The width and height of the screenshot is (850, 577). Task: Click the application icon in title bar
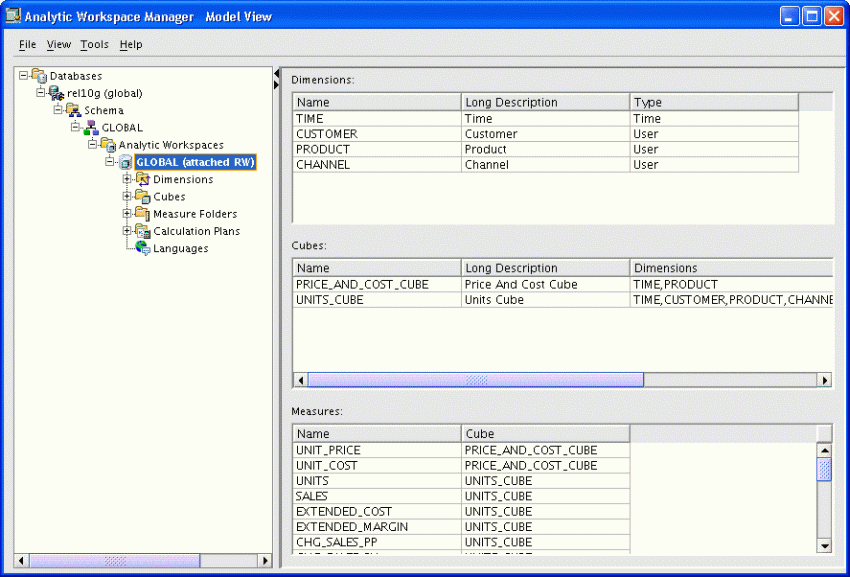point(13,16)
